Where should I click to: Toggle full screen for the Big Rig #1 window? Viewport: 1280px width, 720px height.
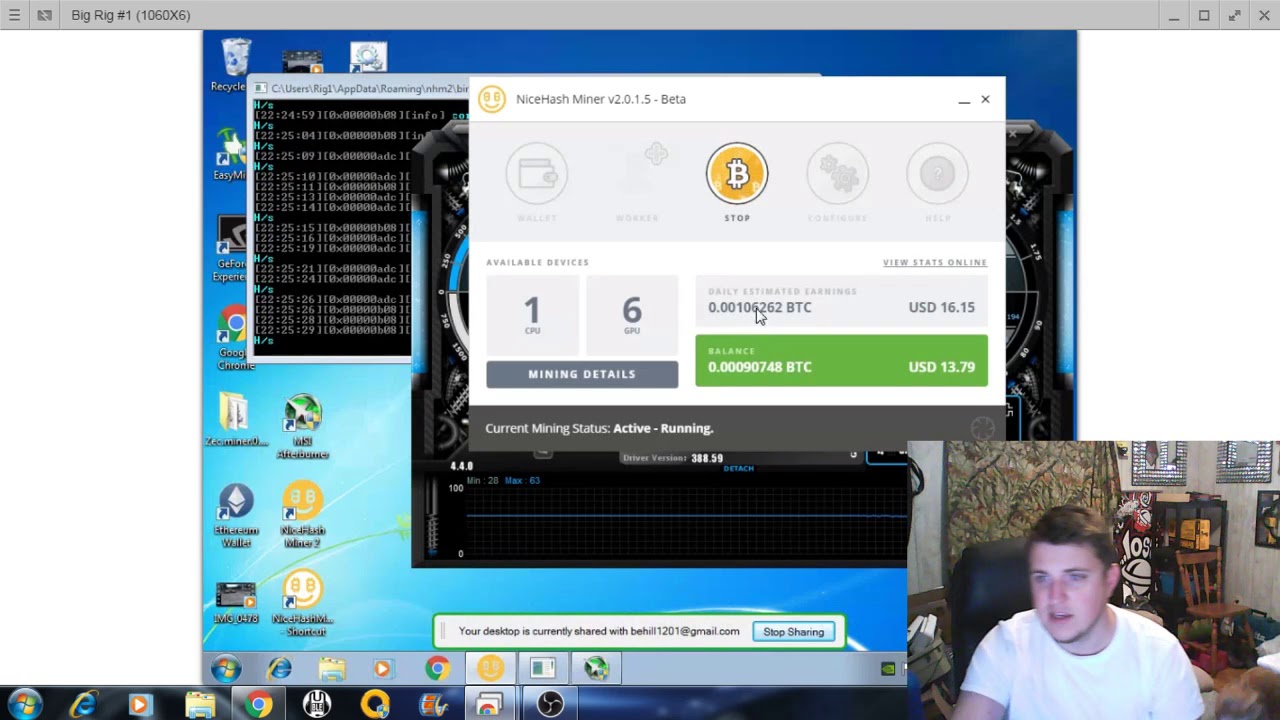tap(1235, 15)
